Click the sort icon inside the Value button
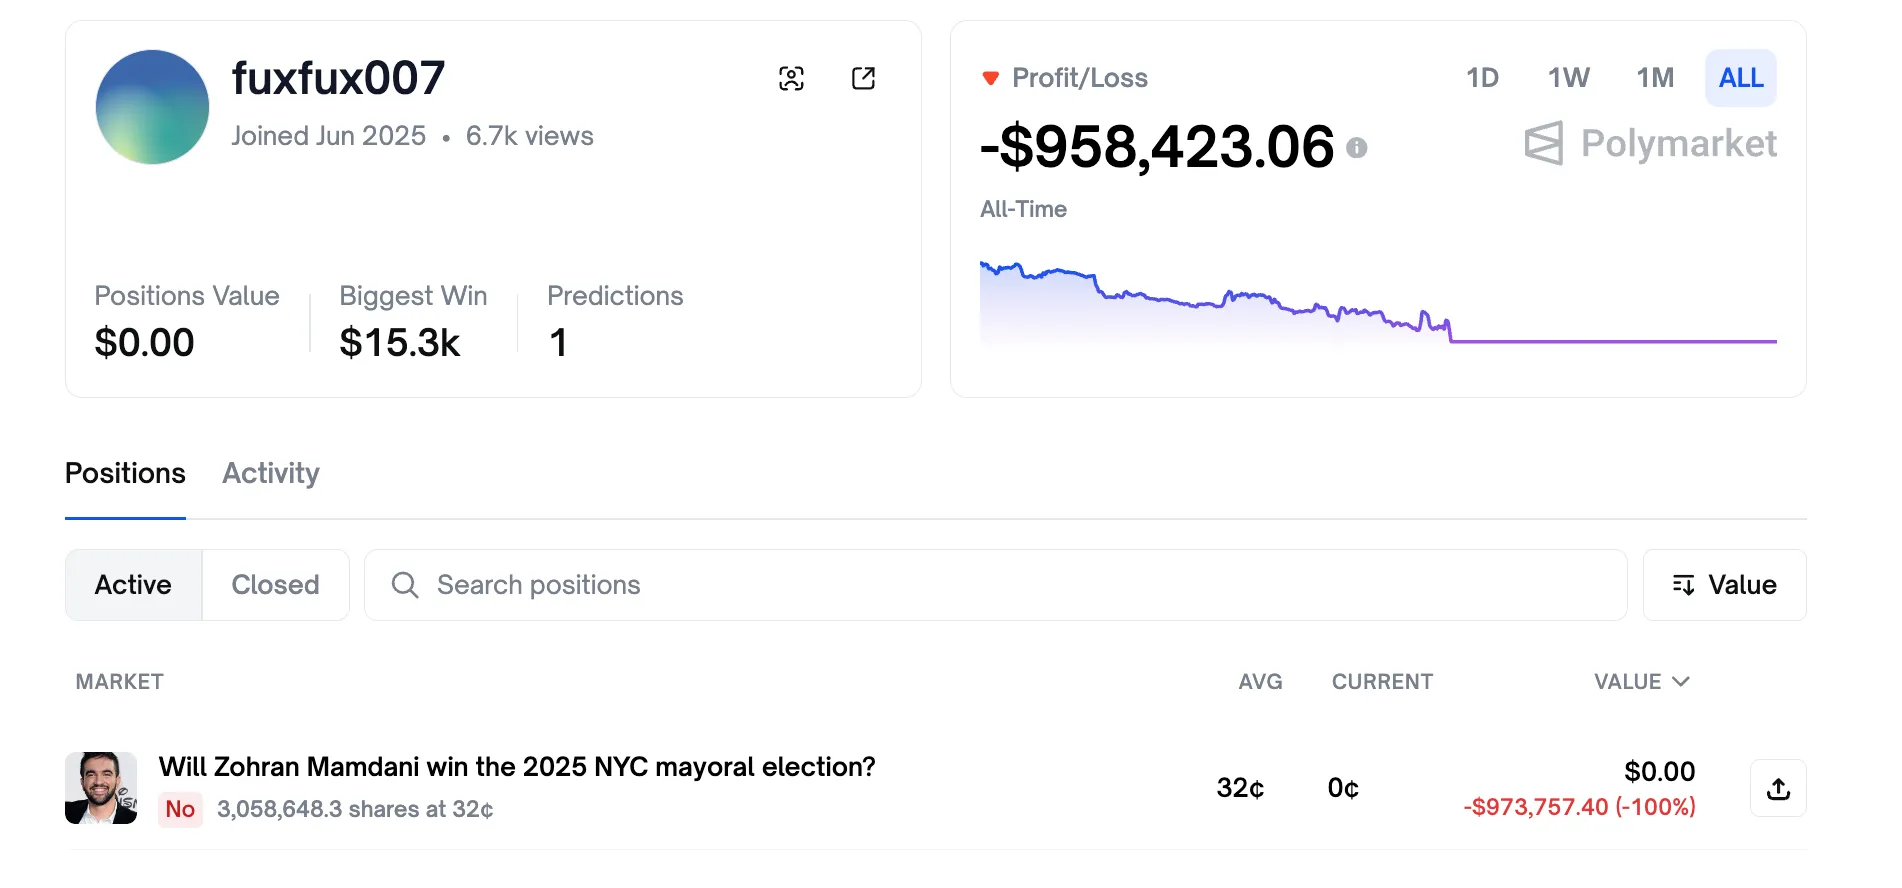The image size is (1902, 888). [1683, 585]
